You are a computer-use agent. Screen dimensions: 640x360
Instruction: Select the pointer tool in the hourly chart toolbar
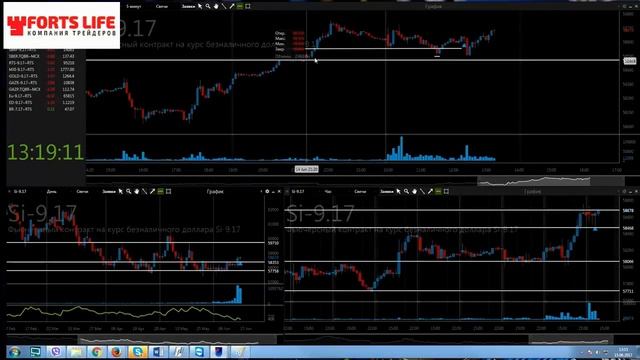tap(398, 191)
